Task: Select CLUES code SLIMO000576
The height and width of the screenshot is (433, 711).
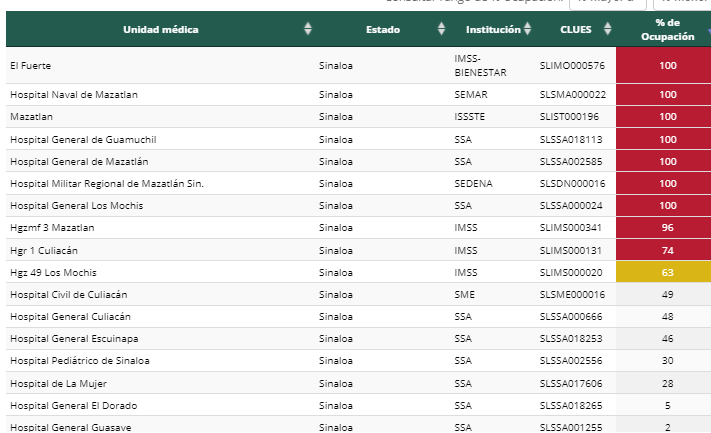Action: coord(572,65)
